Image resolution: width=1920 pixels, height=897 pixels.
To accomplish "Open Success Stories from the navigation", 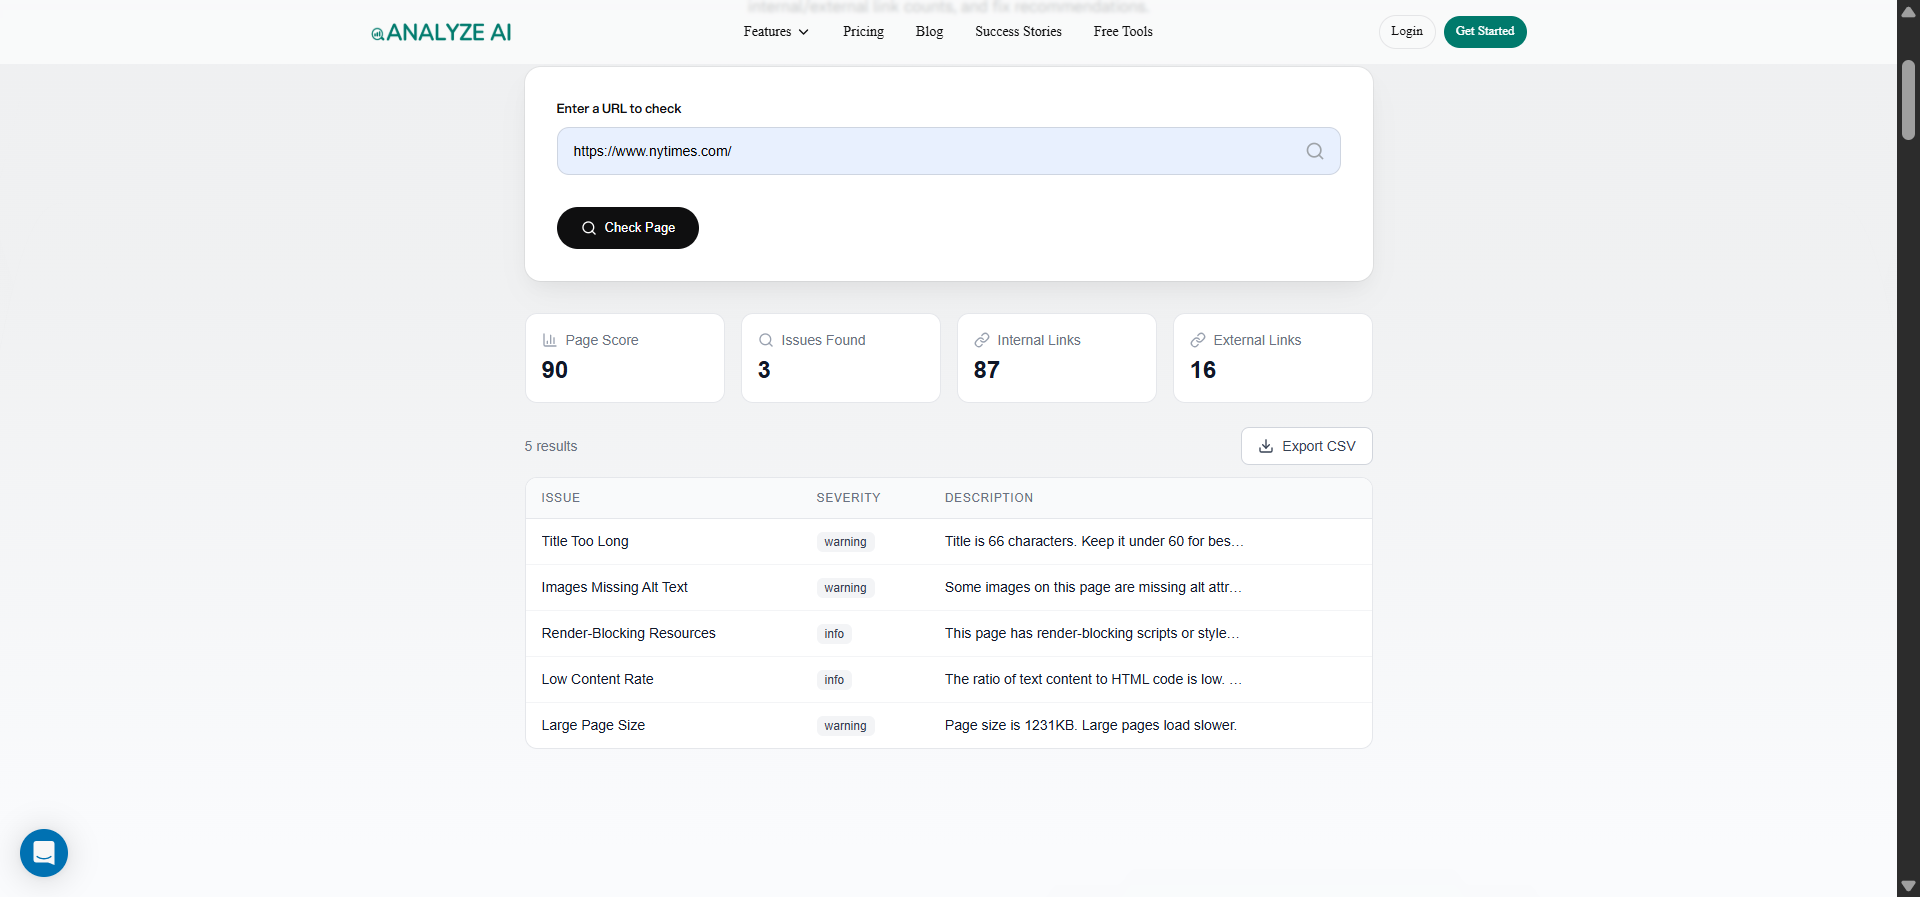I will [x=1018, y=32].
